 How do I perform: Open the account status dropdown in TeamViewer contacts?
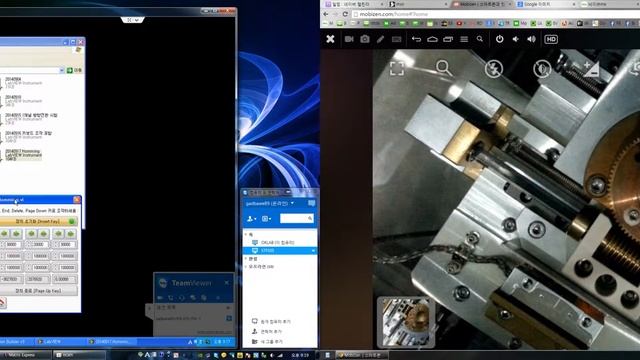[x=292, y=203]
